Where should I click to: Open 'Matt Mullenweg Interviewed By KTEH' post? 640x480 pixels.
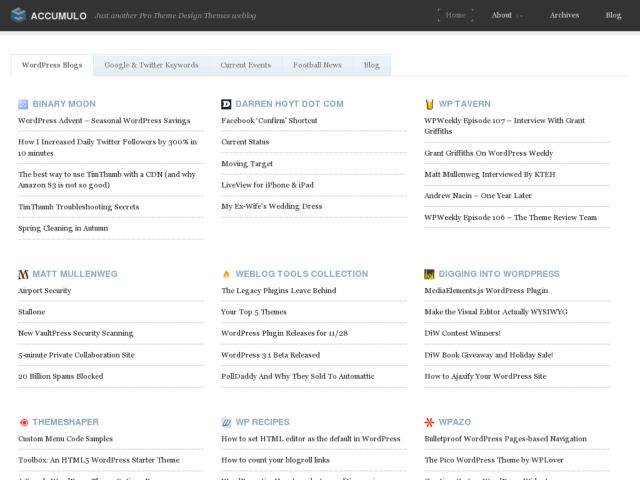coord(490,174)
